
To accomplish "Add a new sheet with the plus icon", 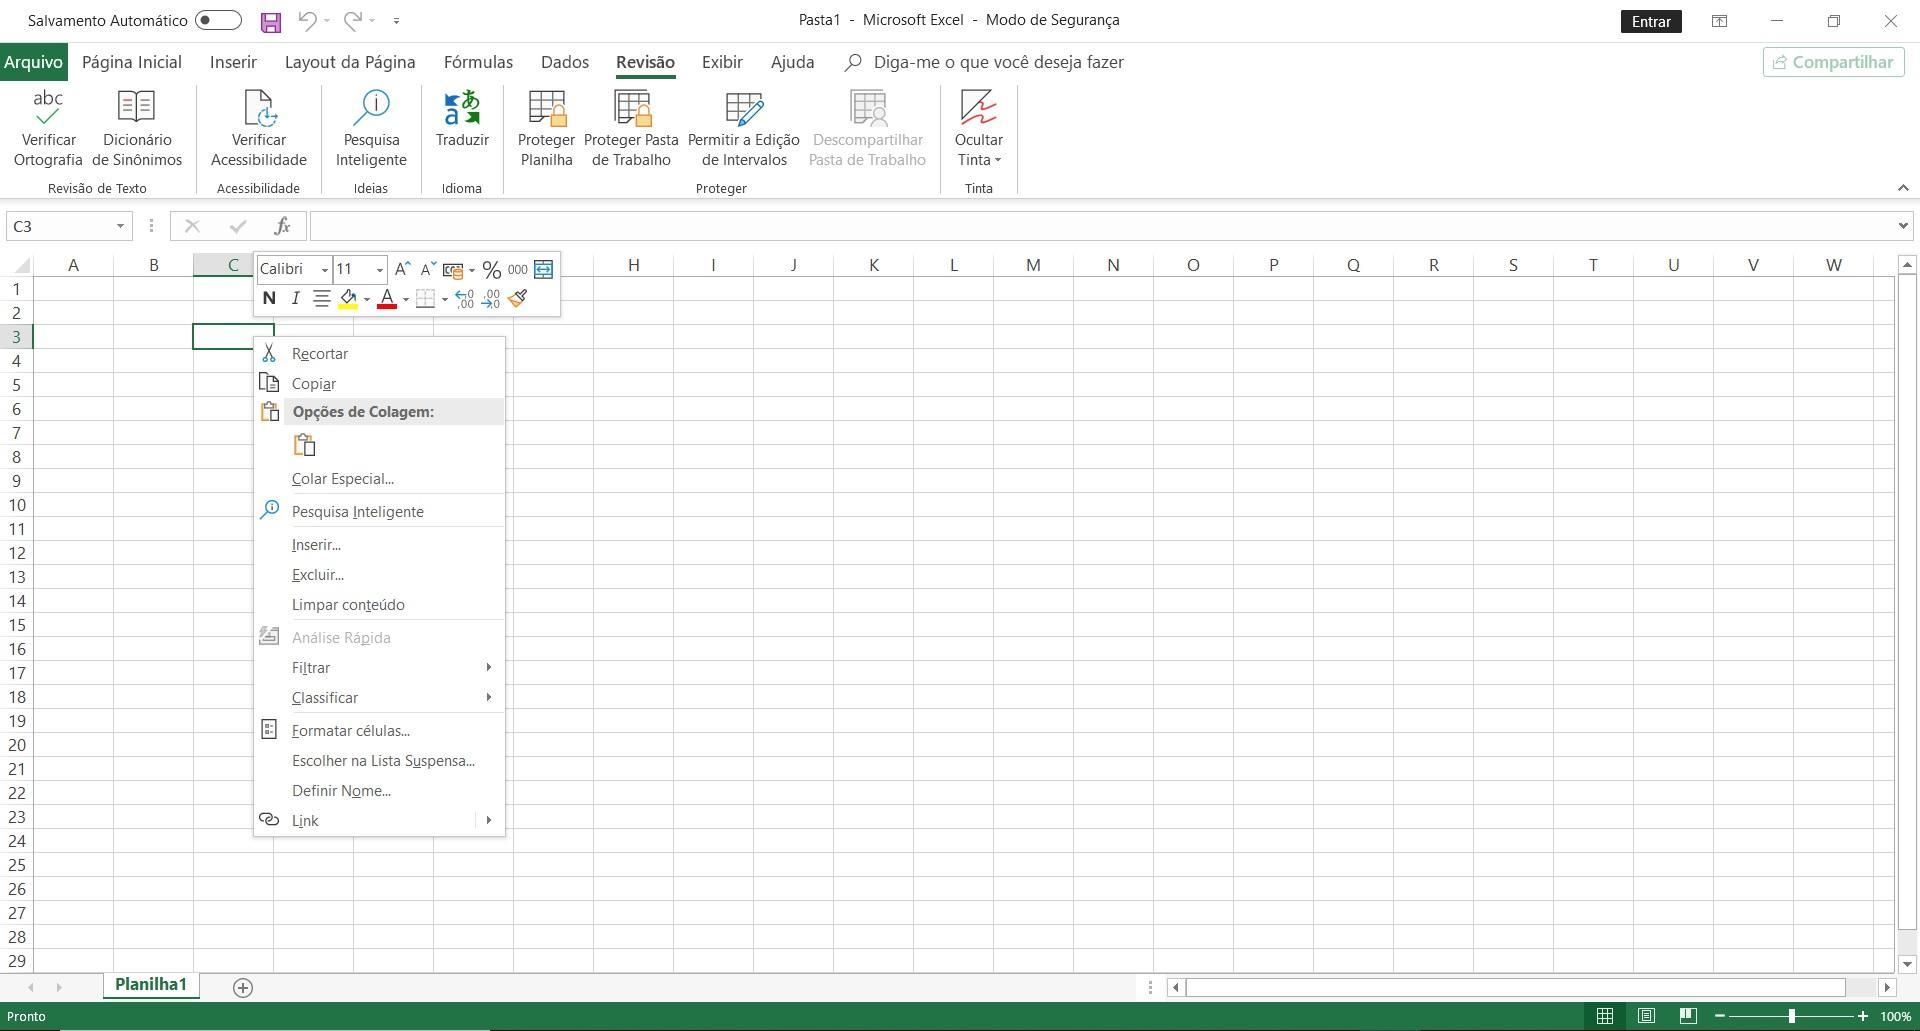I will pos(242,988).
